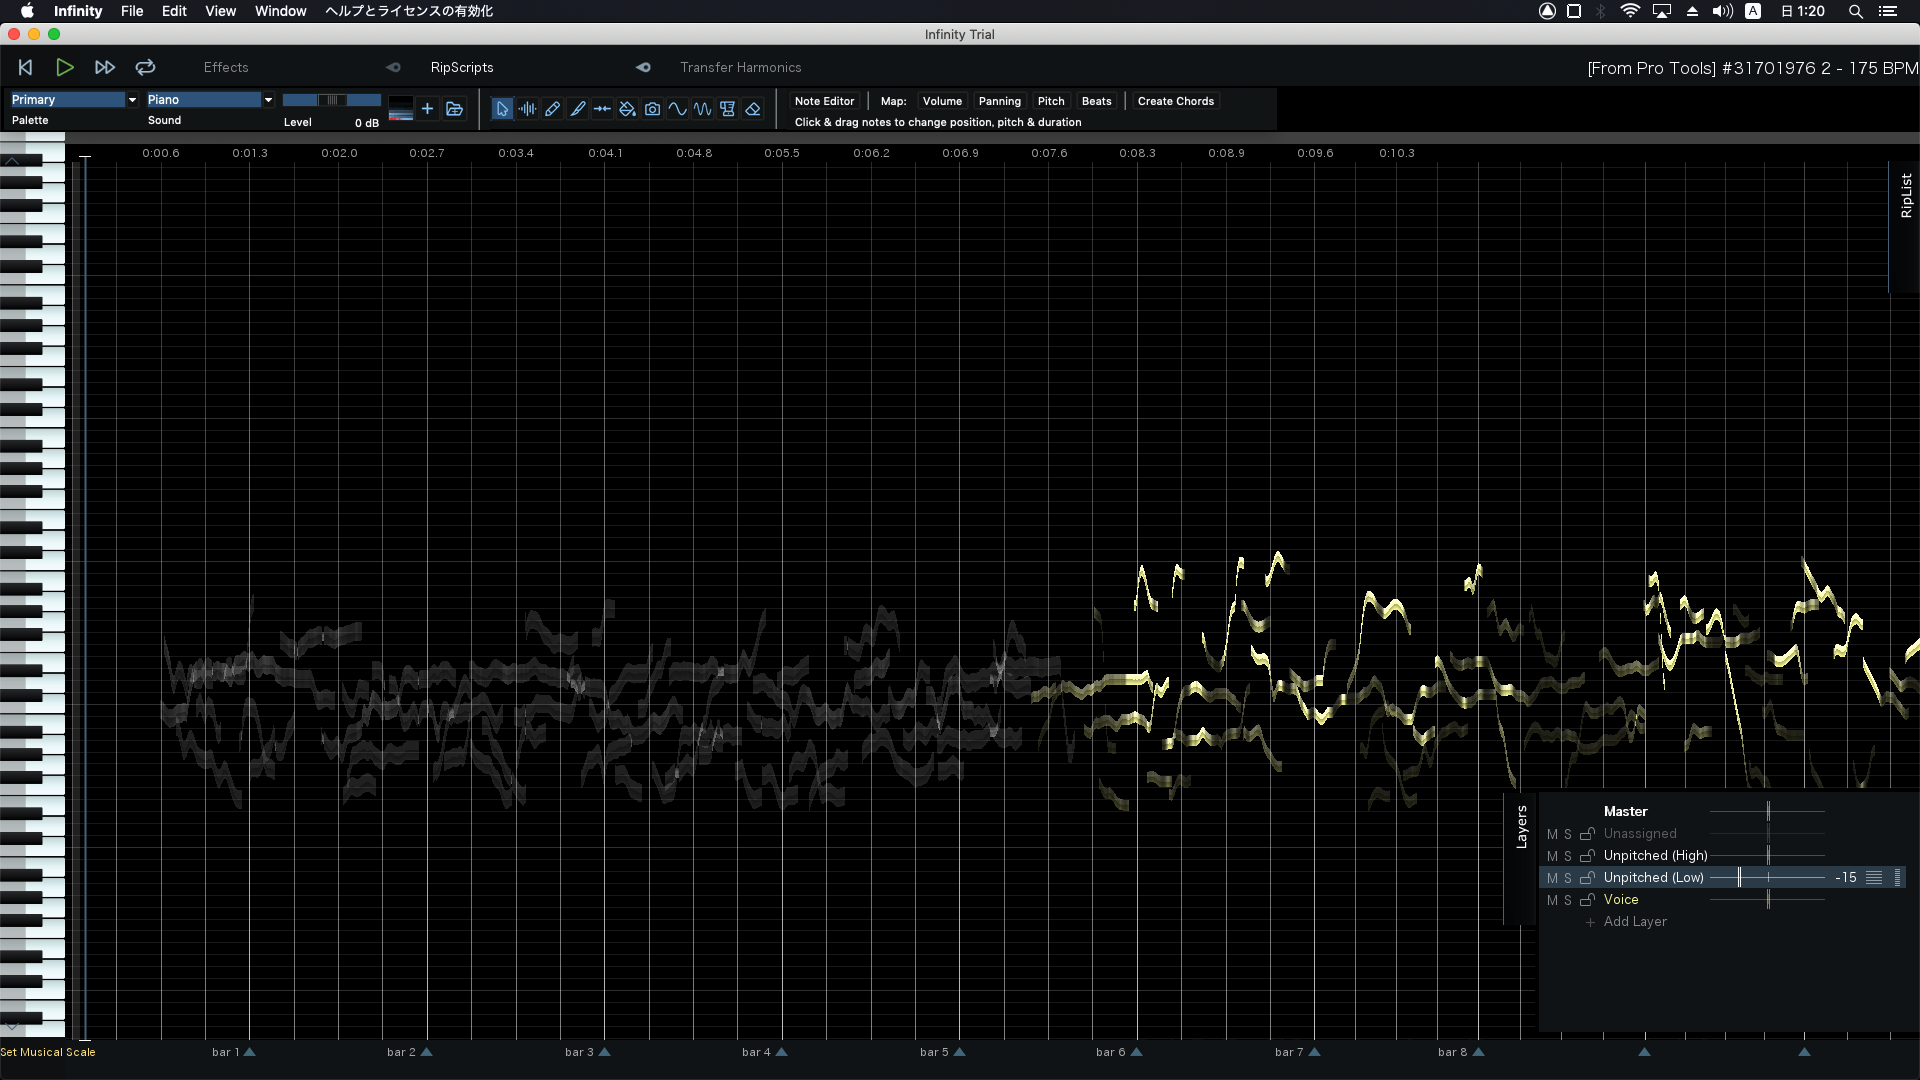This screenshot has height=1080, width=1920.
Task: Open the sound folder browser icon
Action: pos(454,109)
